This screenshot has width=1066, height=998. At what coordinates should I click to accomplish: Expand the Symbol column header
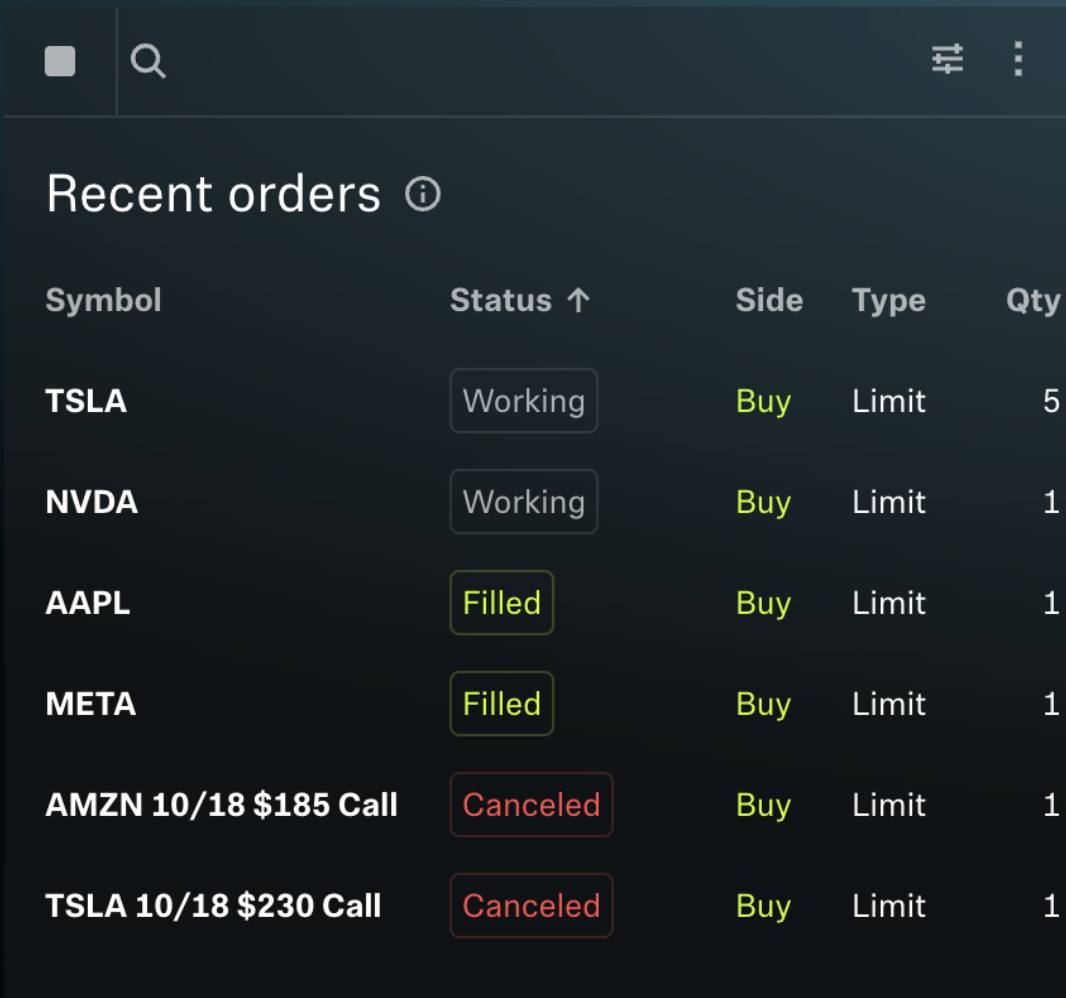coord(103,299)
